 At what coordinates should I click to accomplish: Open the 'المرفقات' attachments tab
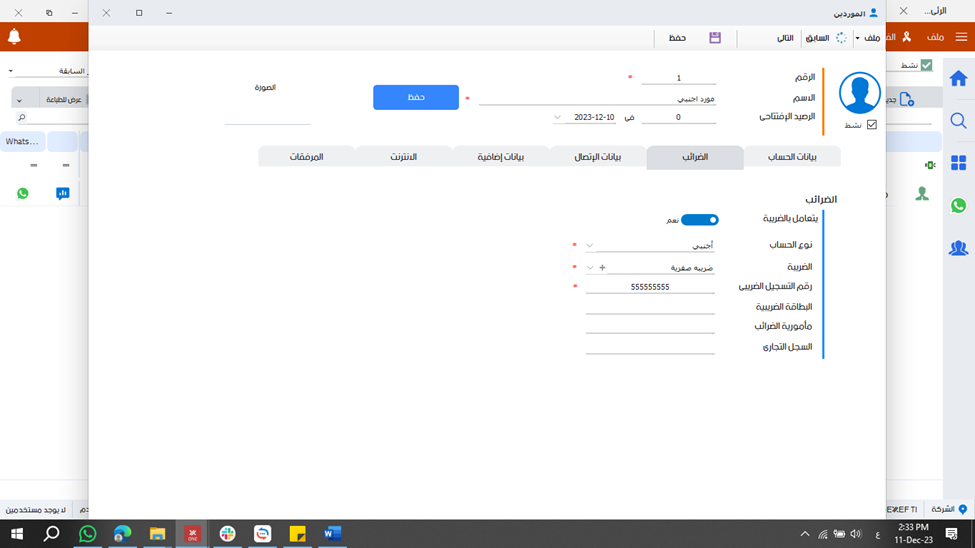(x=306, y=157)
